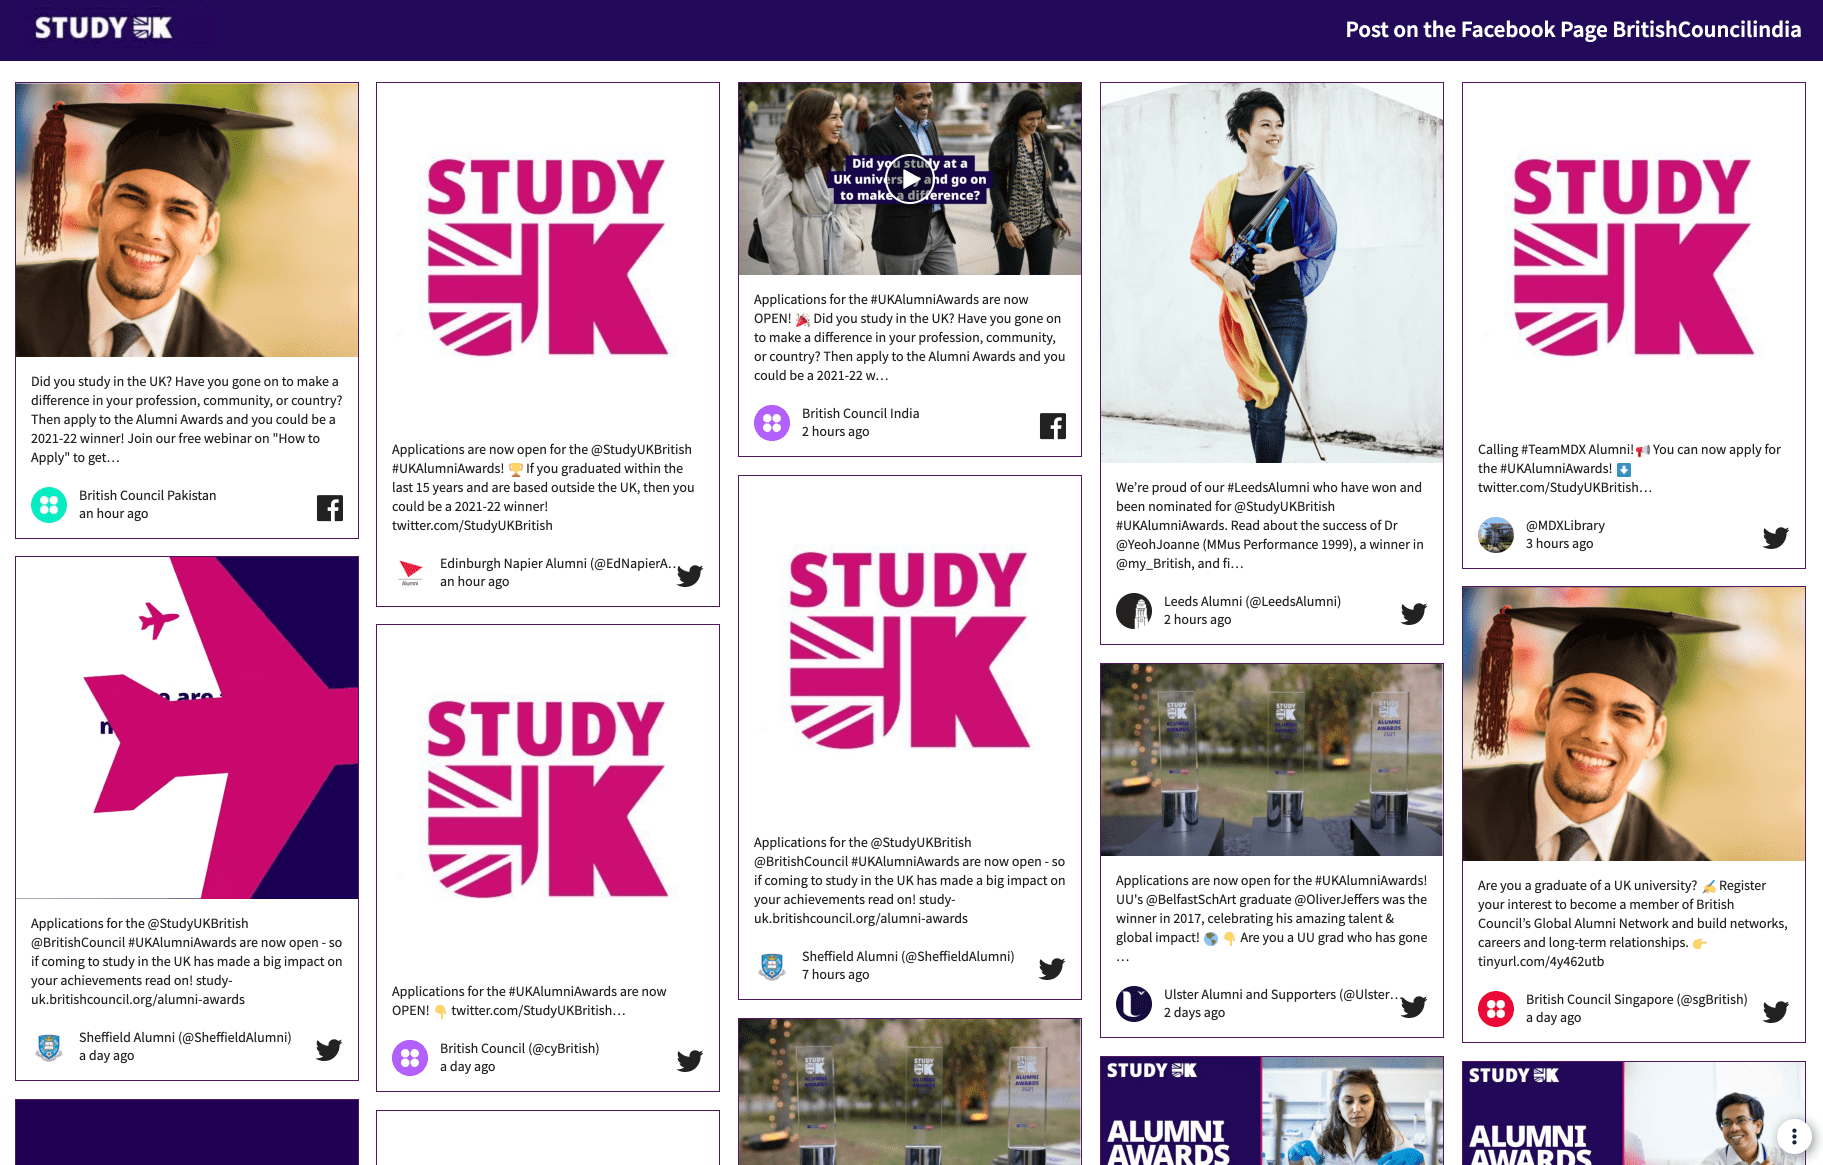Open Ulster Alumni and Supporters author name

click(x=1281, y=995)
